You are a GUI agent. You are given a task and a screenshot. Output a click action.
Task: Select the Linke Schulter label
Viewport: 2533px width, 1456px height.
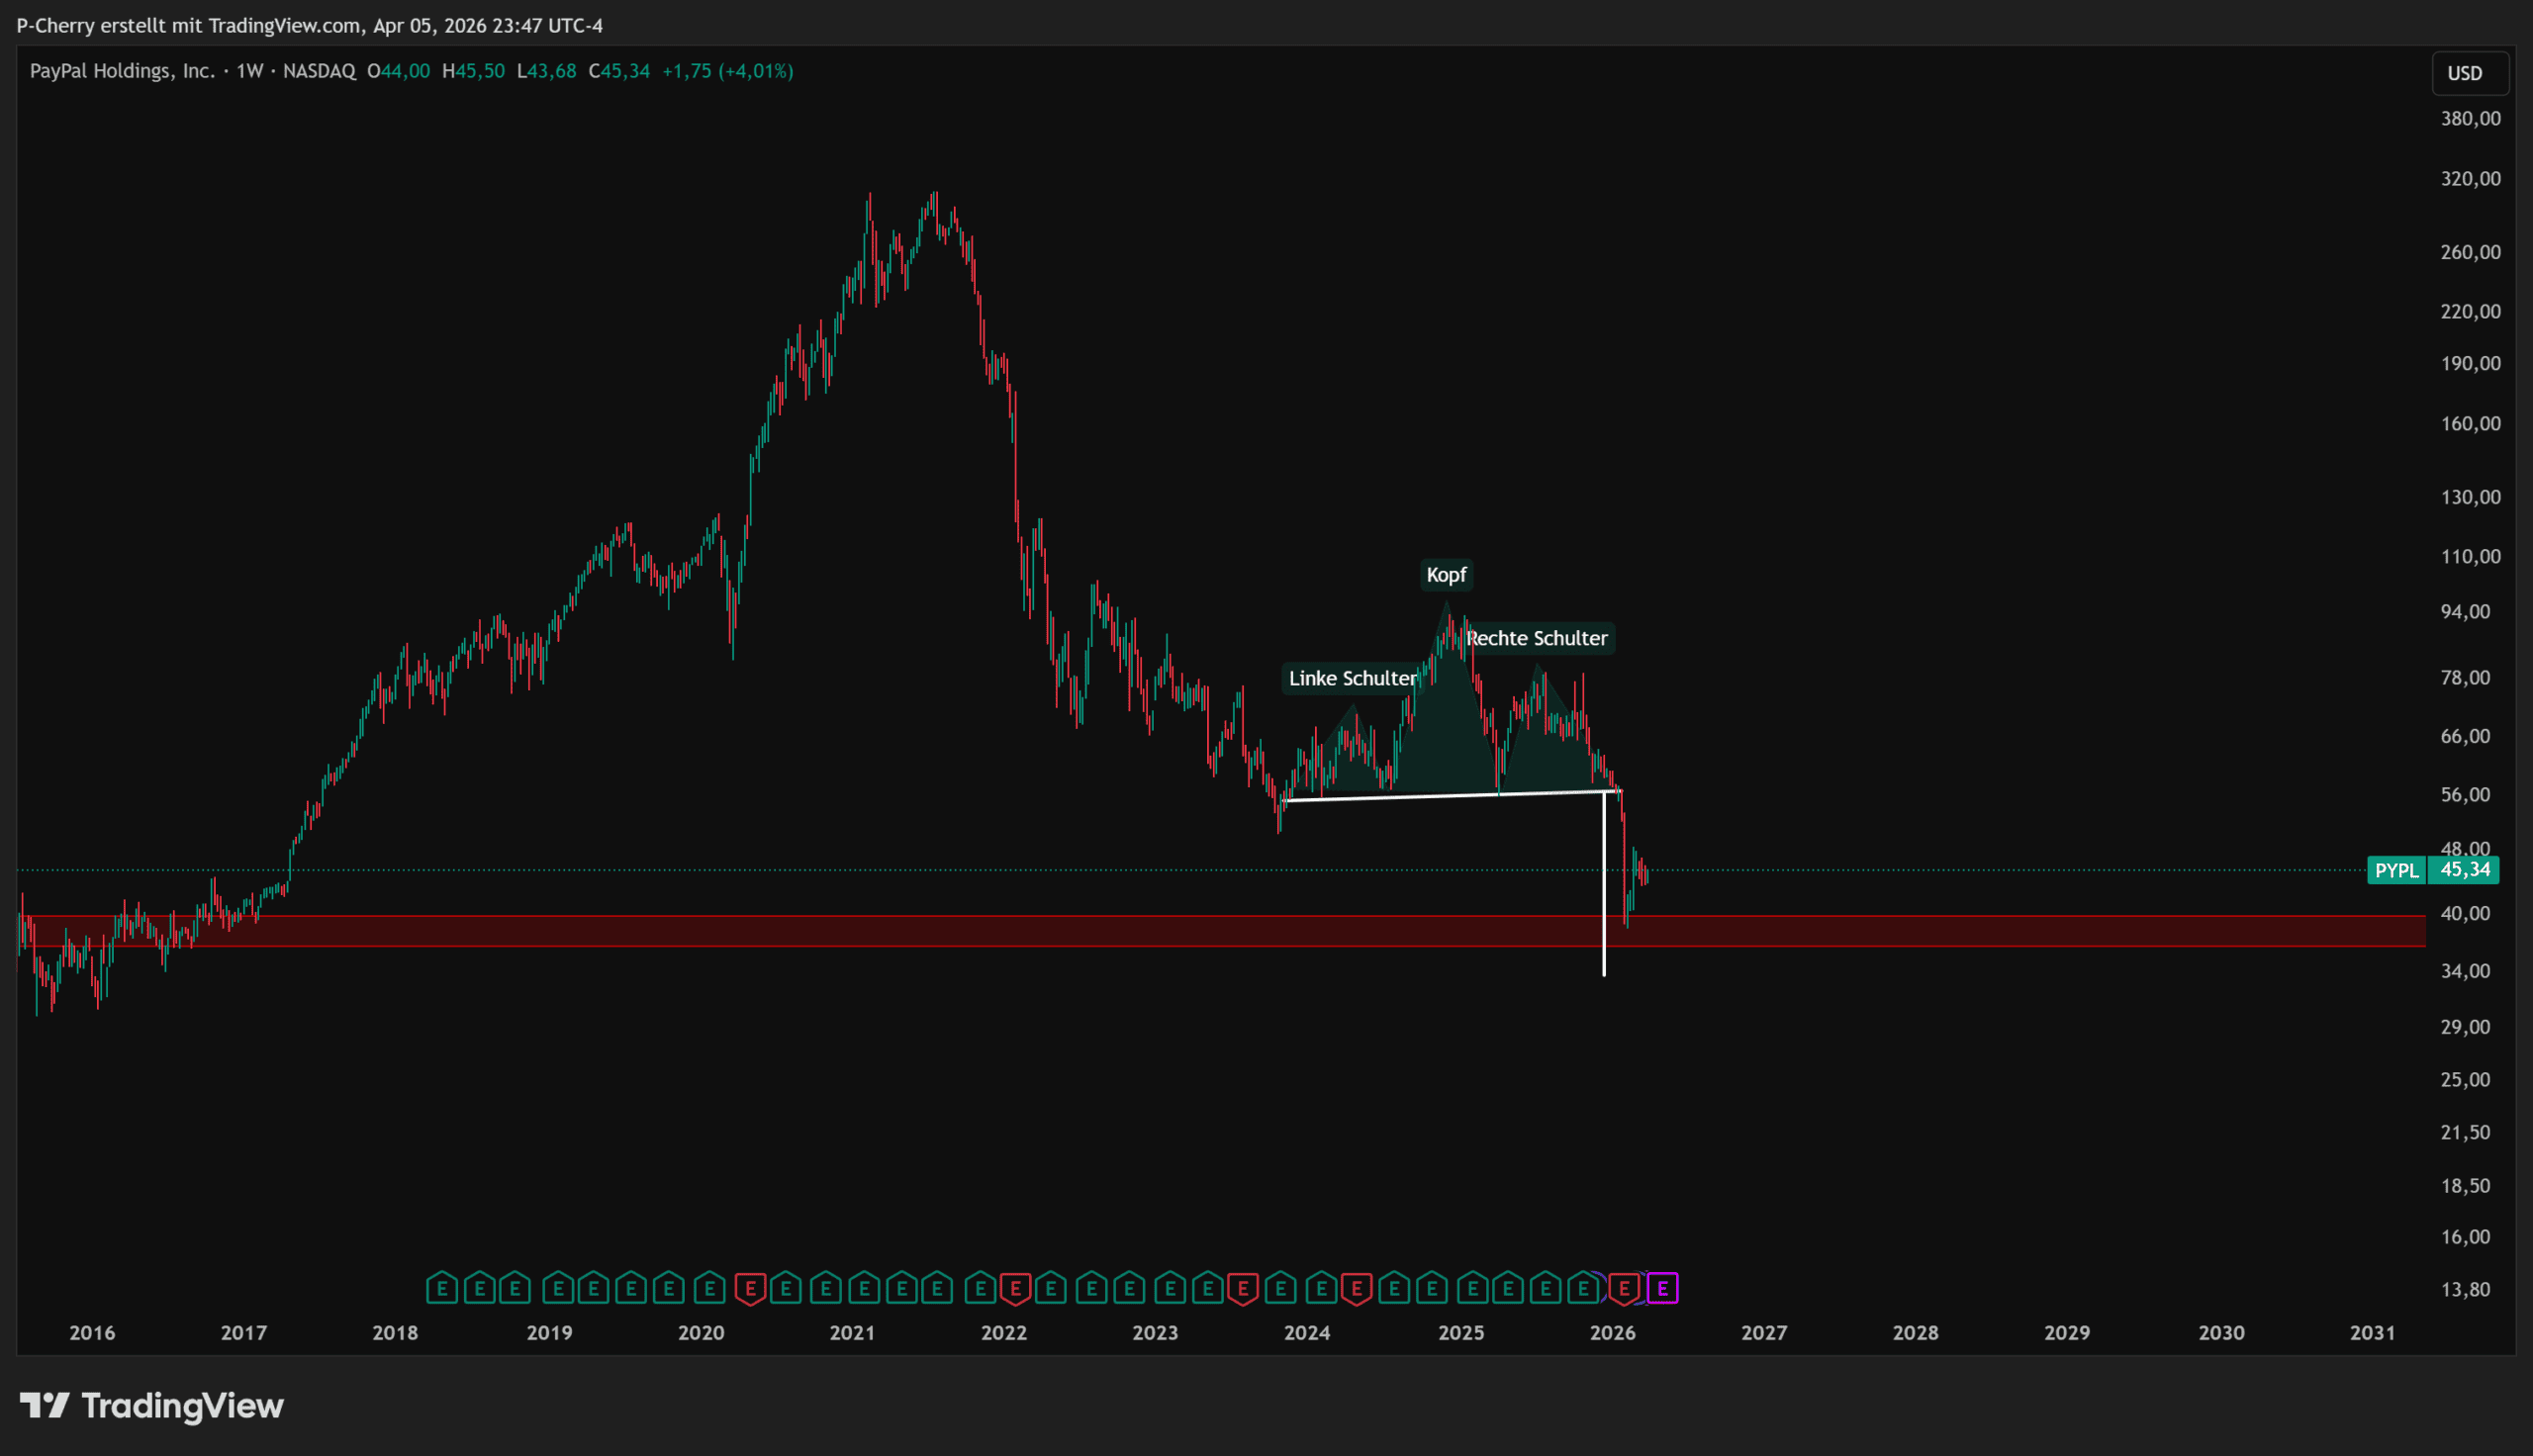1352,678
